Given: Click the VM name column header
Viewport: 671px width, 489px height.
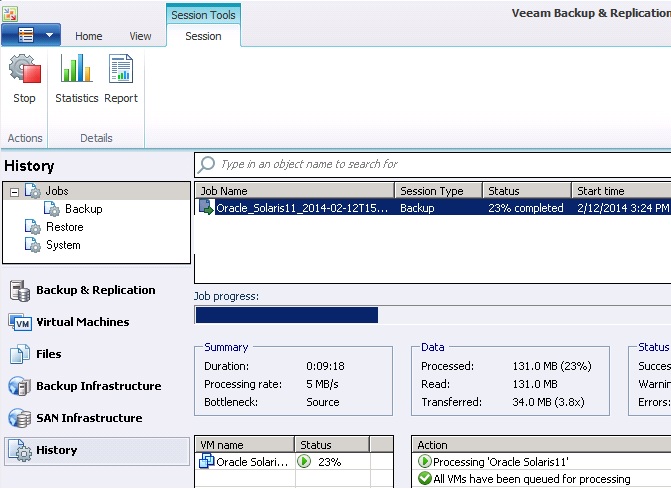Looking at the screenshot, I should point(244,445).
